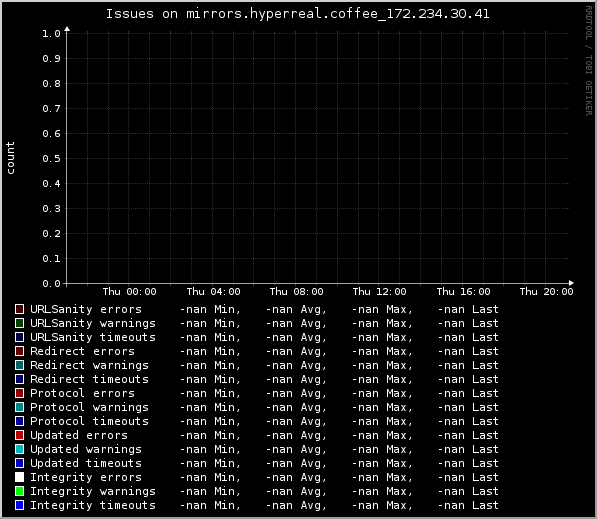Click the Updated warnings cyan swatch
This screenshot has width=597, height=519.
(19, 449)
